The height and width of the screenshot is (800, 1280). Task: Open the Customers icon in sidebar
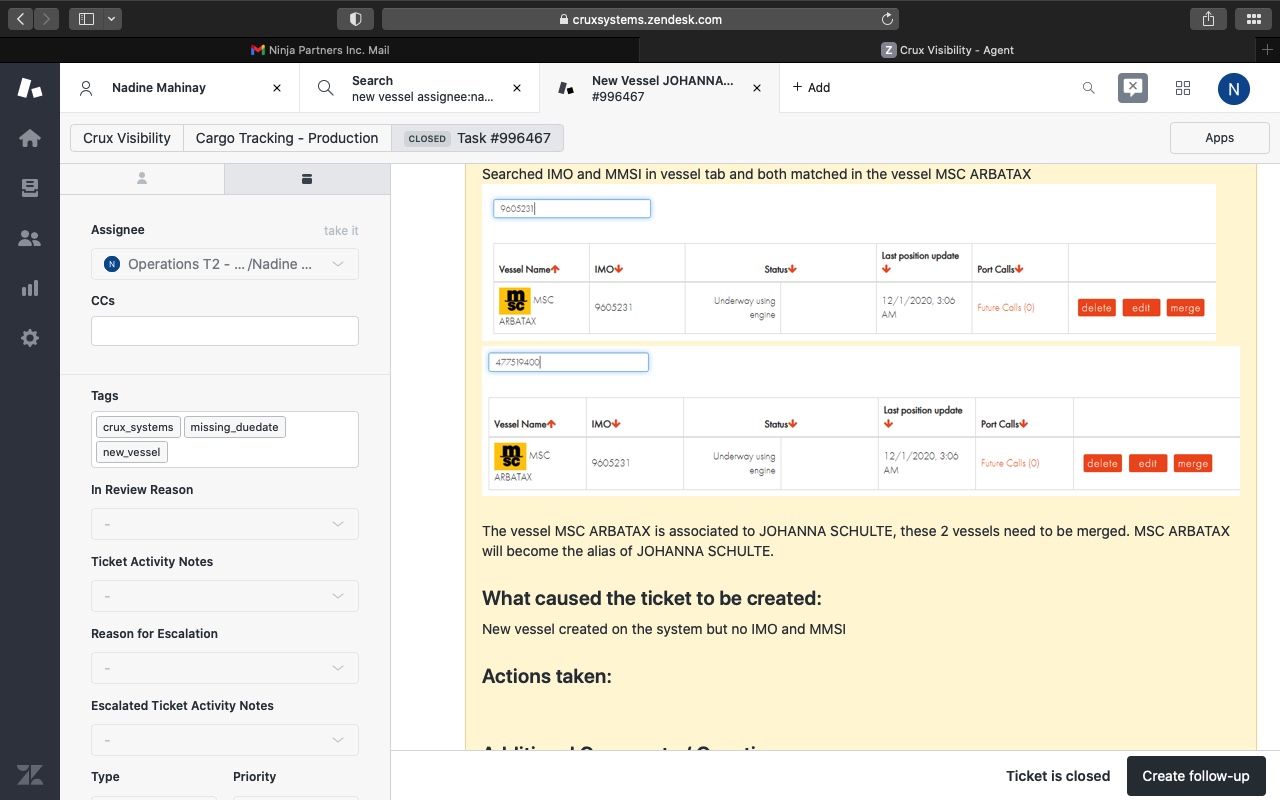click(30, 238)
